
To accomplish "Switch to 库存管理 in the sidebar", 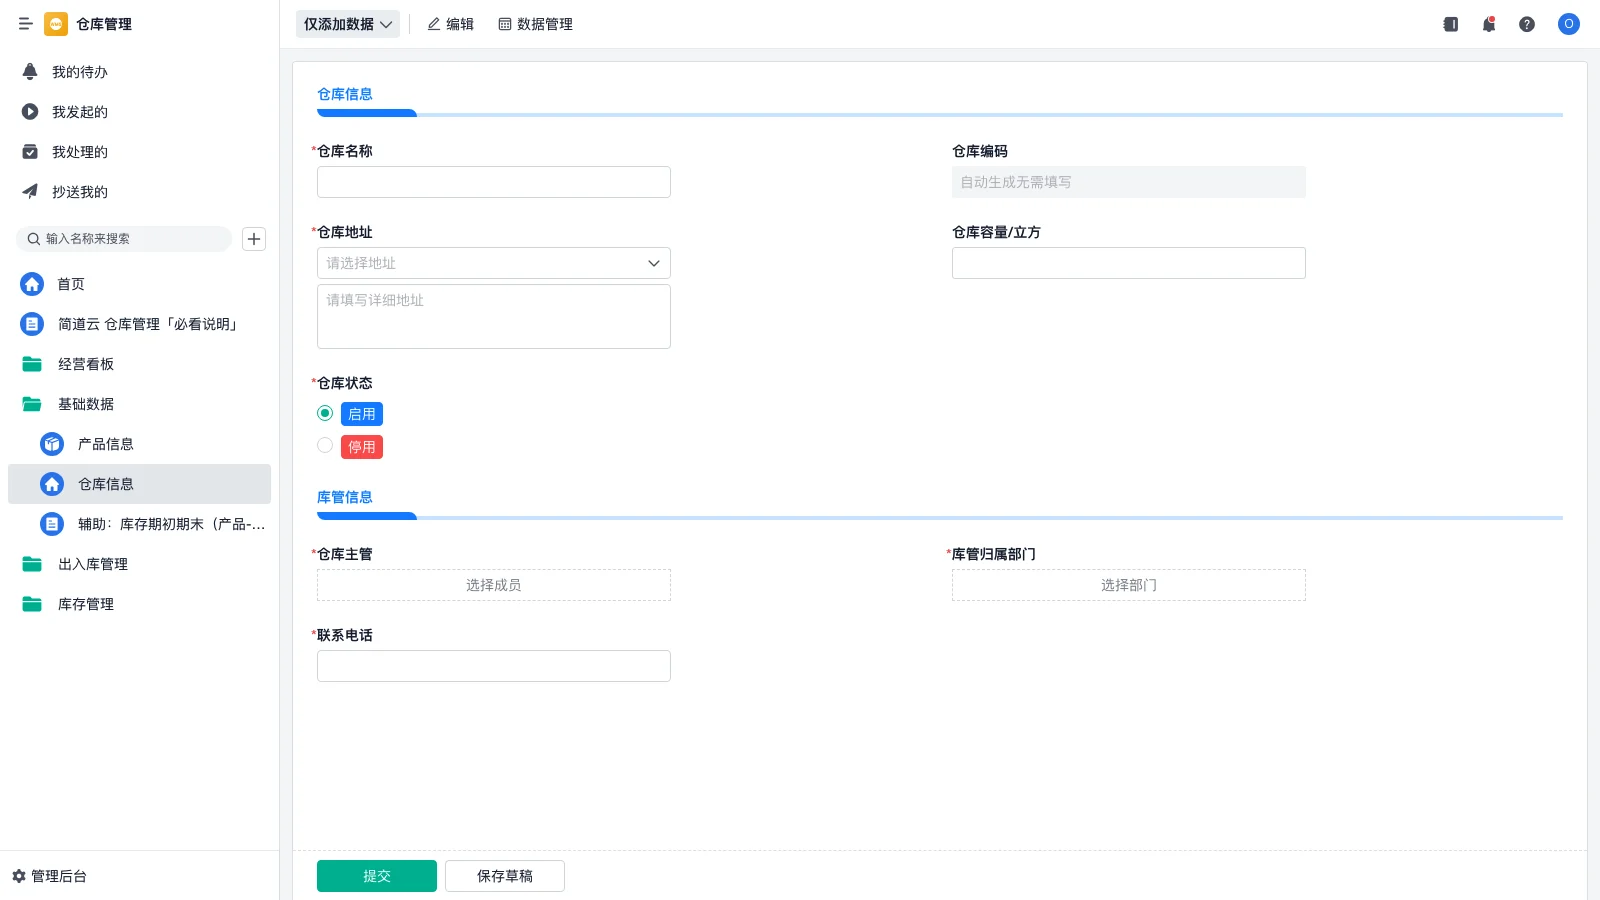I will click(x=86, y=603).
